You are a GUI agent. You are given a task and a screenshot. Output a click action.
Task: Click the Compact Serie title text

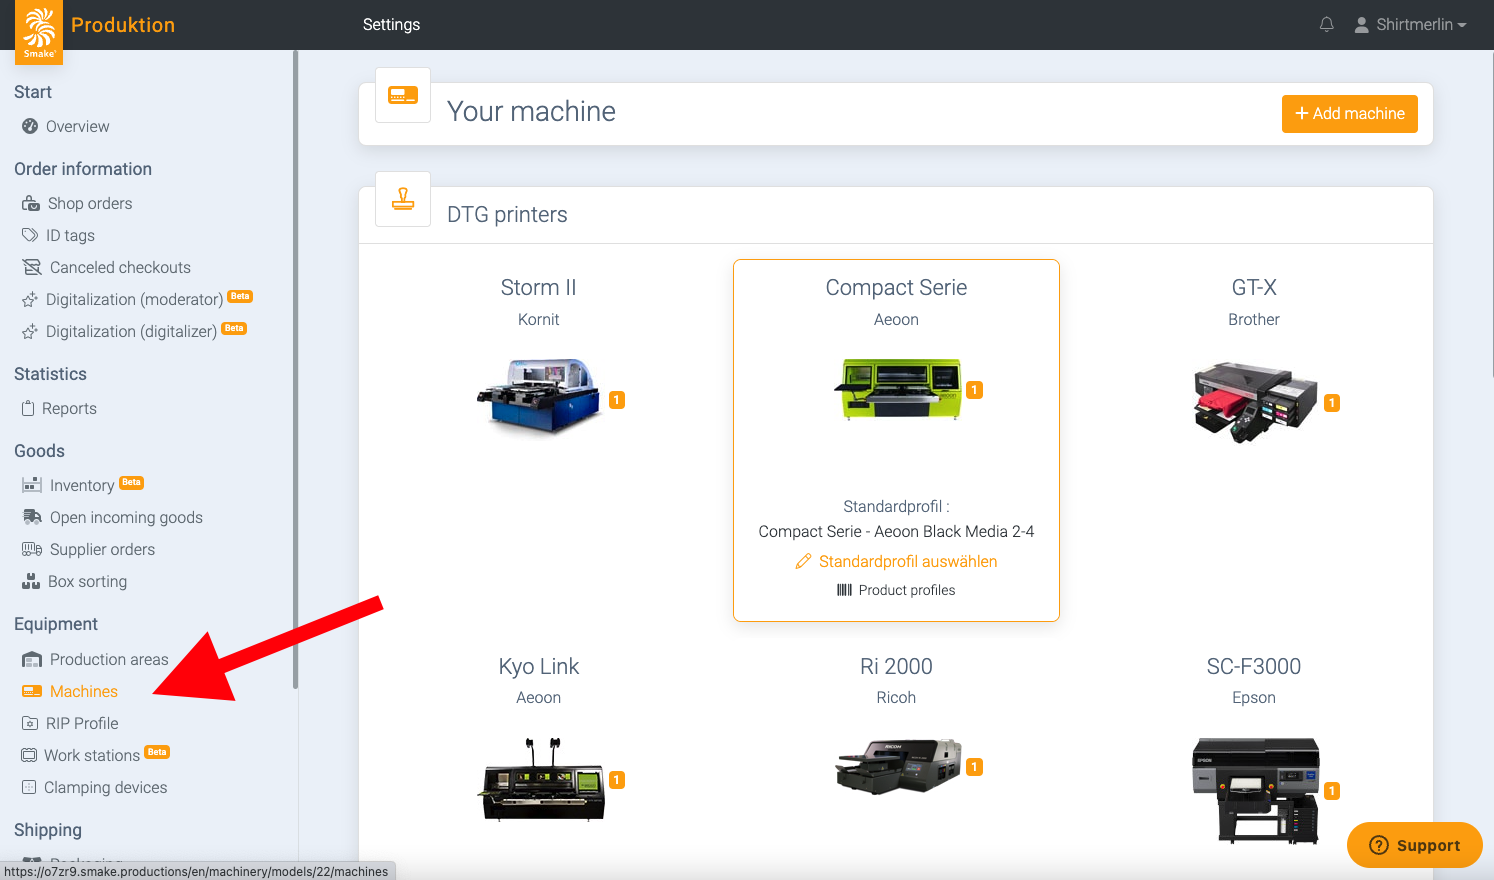tap(896, 287)
